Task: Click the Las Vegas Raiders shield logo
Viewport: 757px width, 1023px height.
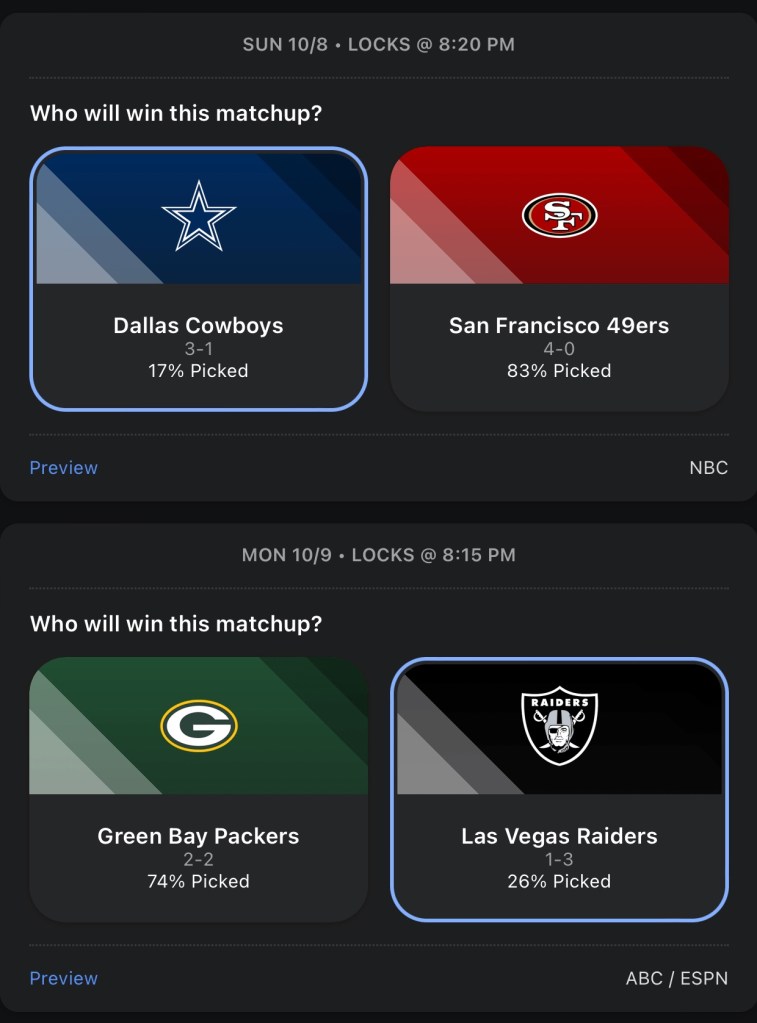Action: click(559, 725)
